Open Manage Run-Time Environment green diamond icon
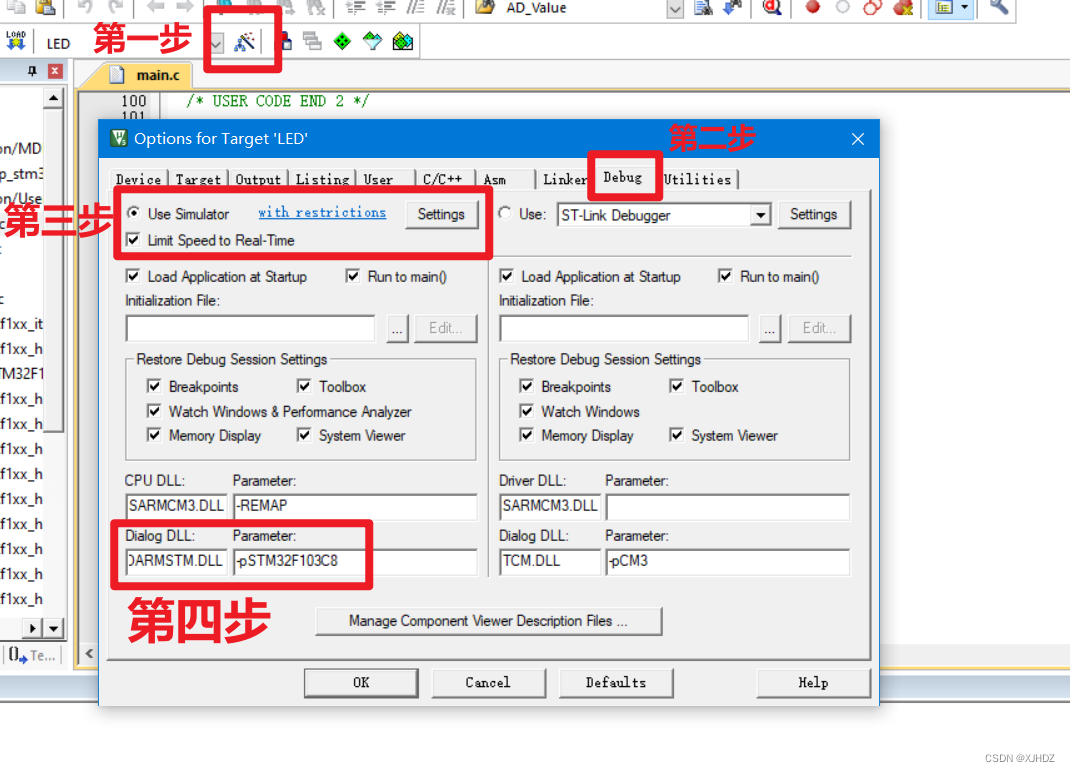Viewport: 1070px width, 772px height. point(342,42)
